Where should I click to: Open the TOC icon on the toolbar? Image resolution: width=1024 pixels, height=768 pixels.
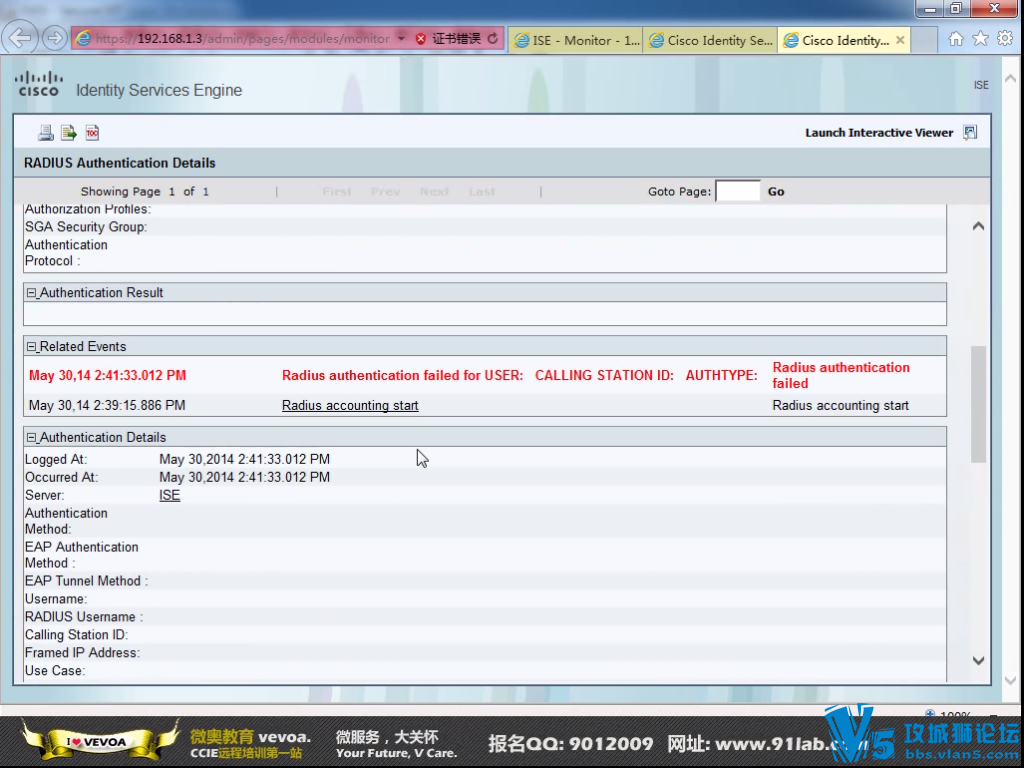click(91, 131)
